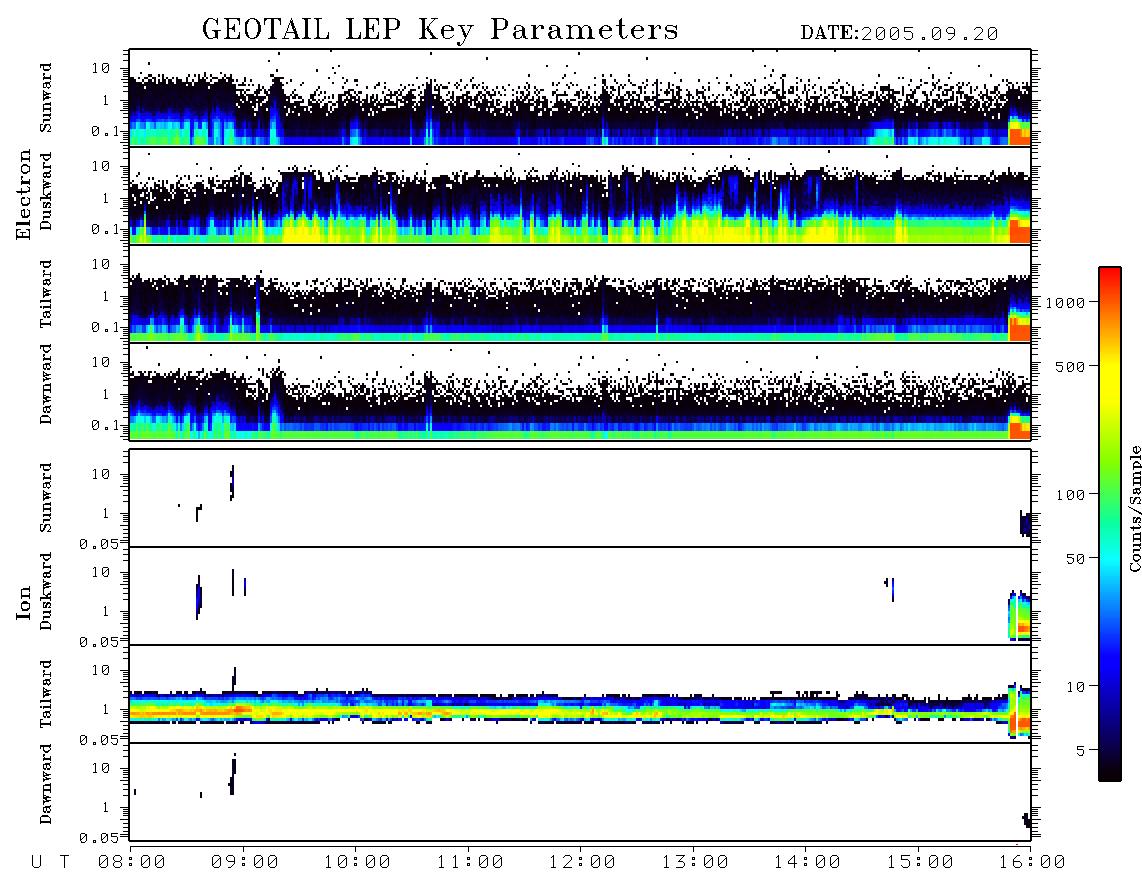This screenshot has width=1142, height=880.
Task: Click the 5 colorbar tick label
Action: 1081,751
